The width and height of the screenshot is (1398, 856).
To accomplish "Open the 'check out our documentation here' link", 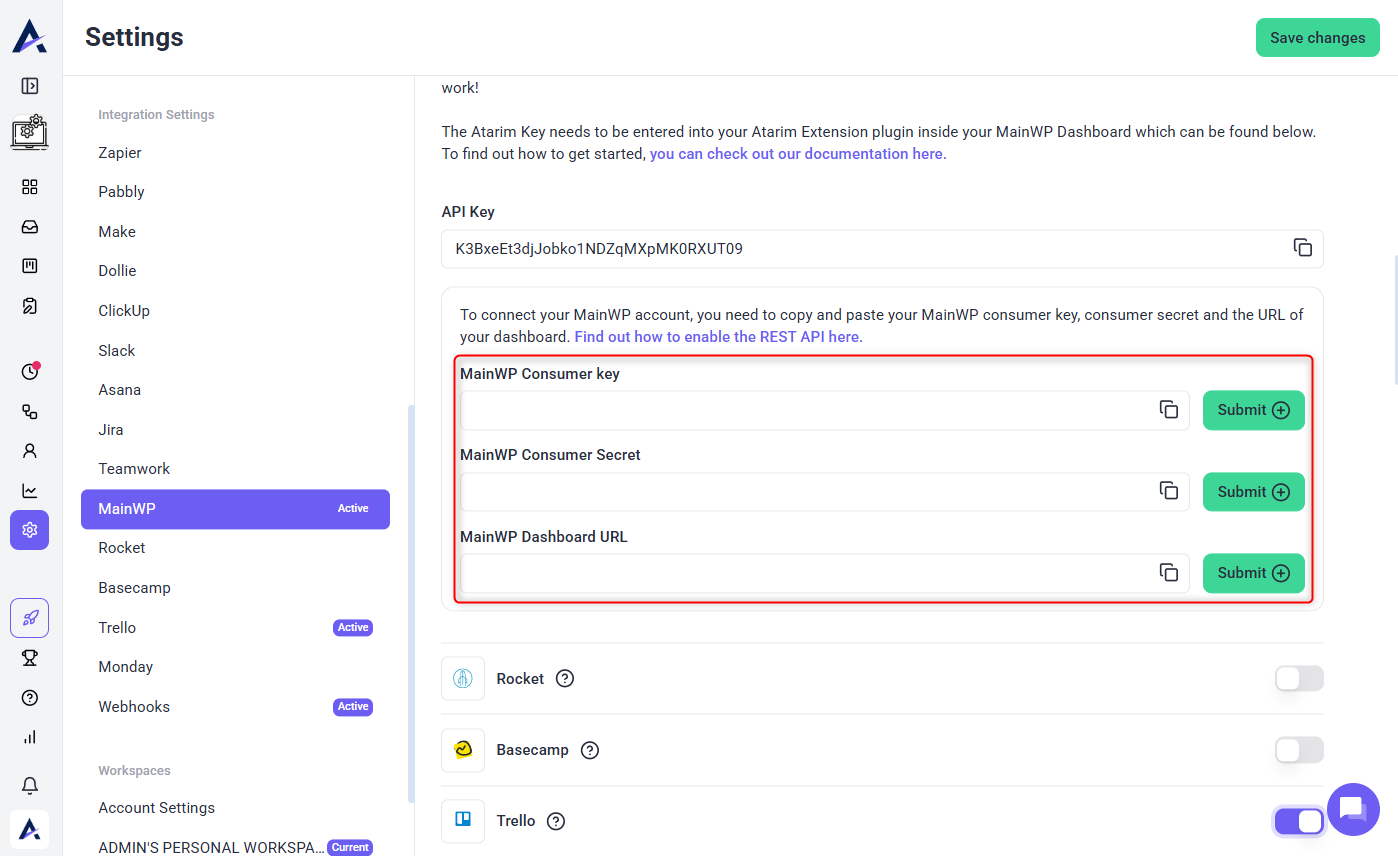I will click(797, 154).
